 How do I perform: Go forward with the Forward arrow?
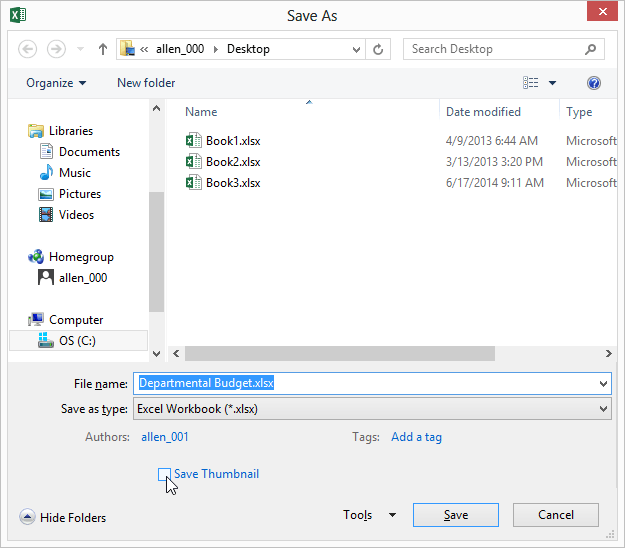point(56,49)
